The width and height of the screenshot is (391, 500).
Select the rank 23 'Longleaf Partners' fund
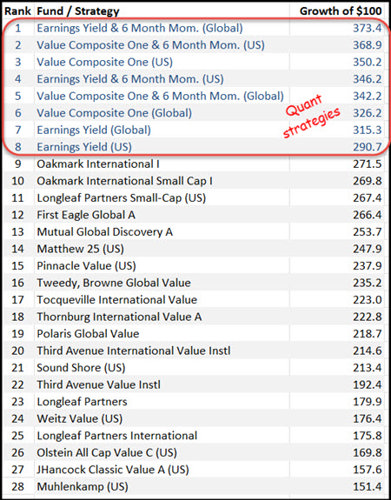coord(82,402)
